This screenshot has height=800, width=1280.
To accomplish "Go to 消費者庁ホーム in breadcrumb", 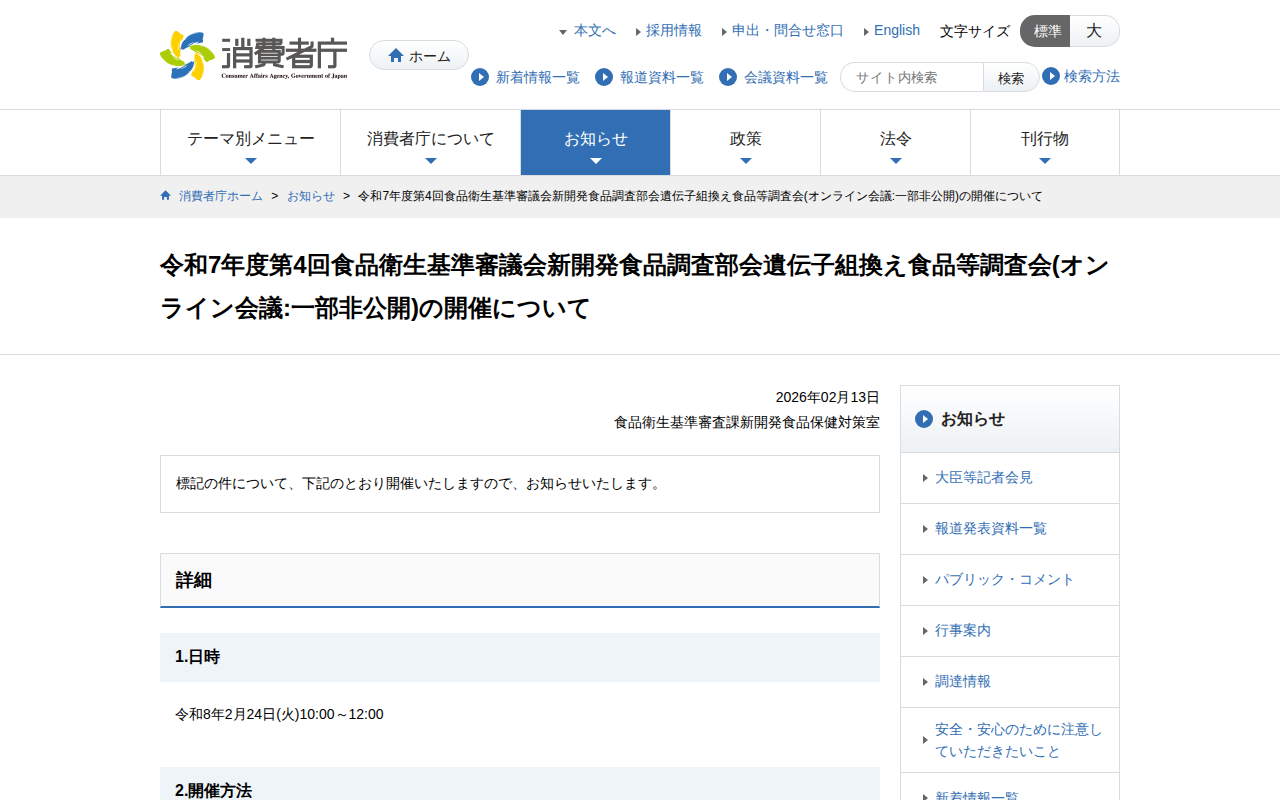I will (221, 196).
